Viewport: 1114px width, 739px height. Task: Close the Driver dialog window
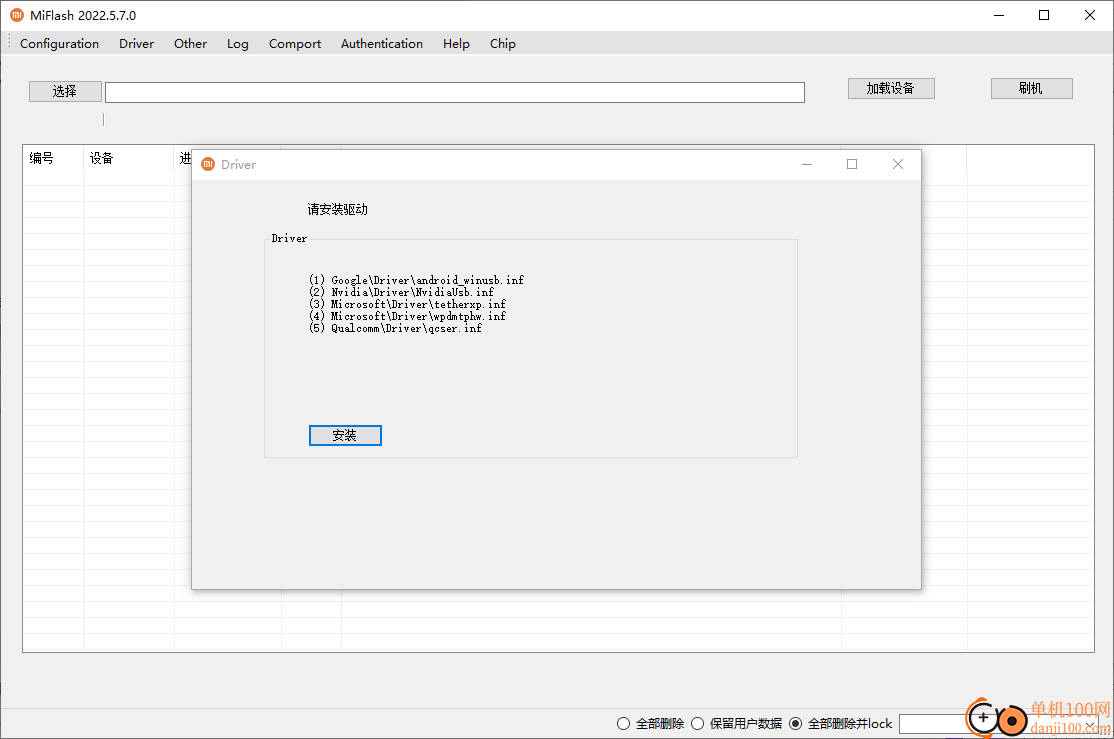point(898,164)
